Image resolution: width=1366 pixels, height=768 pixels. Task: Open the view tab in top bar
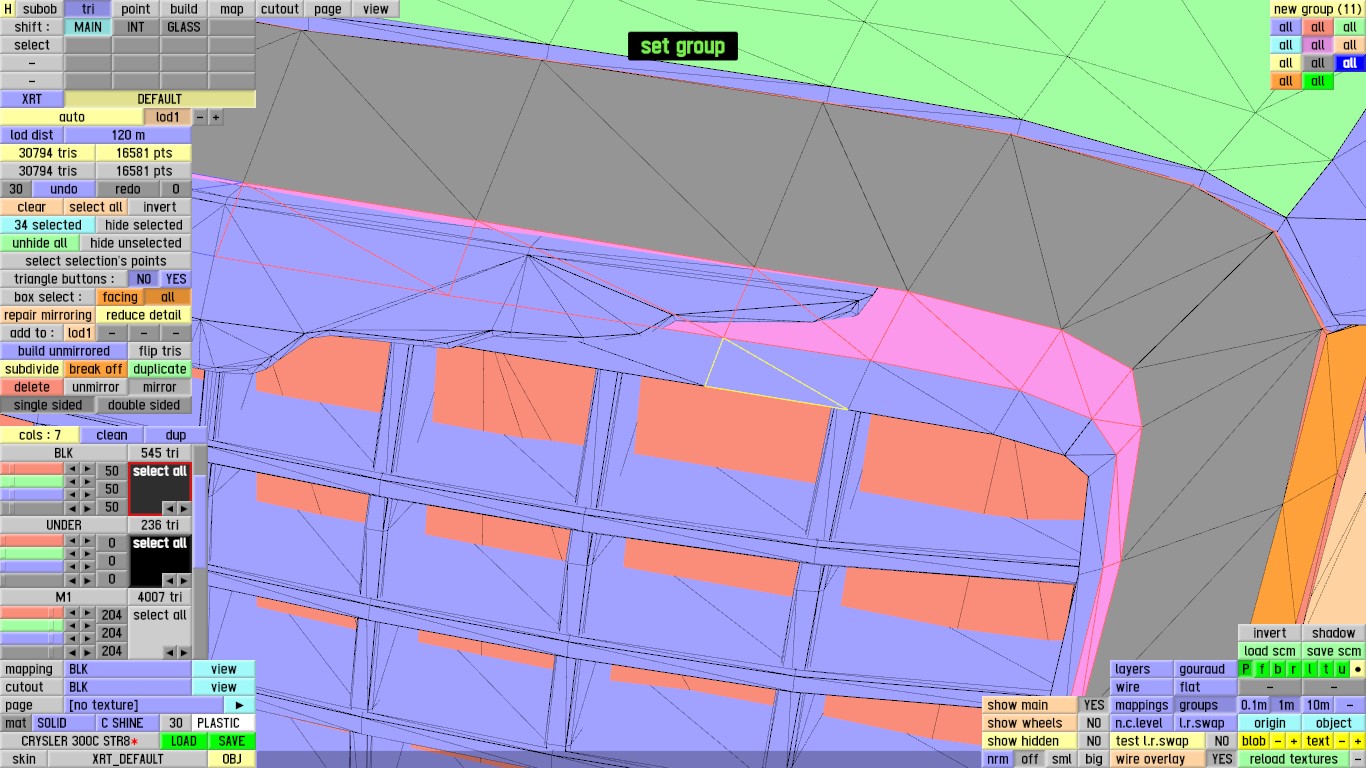tap(376, 9)
